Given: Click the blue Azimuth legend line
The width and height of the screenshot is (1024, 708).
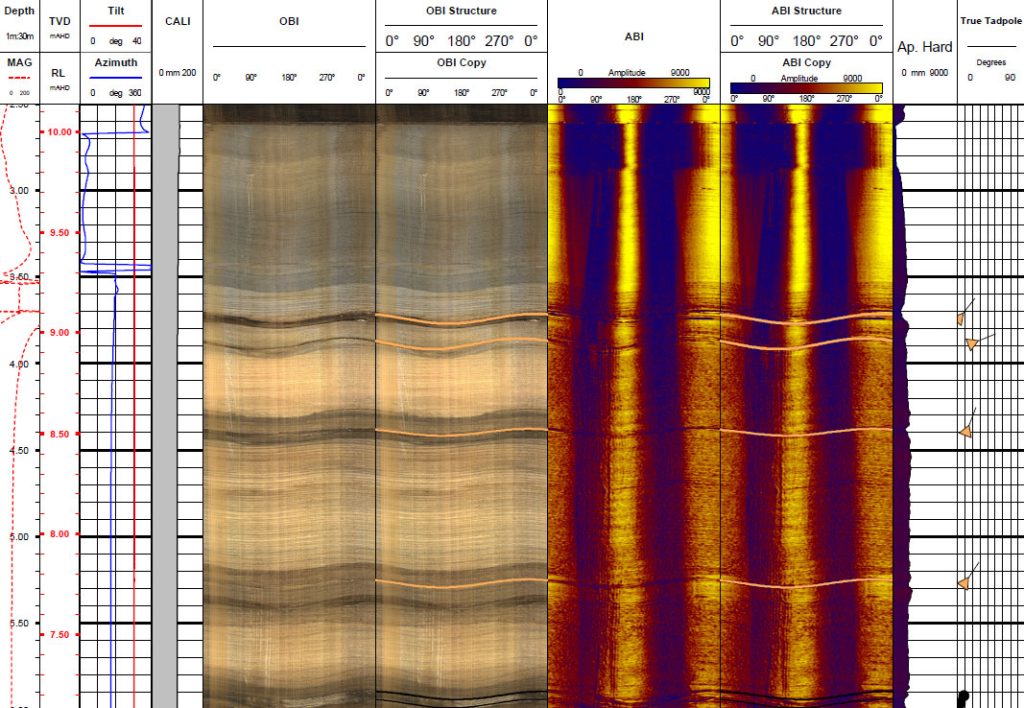Looking at the screenshot, I should [x=116, y=78].
